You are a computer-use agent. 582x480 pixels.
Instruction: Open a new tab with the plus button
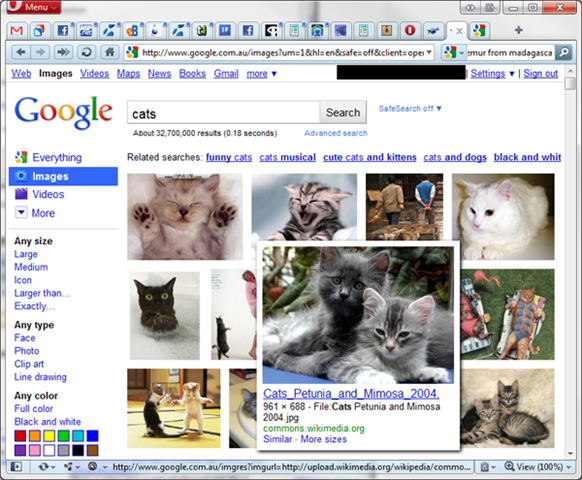point(519,30)
